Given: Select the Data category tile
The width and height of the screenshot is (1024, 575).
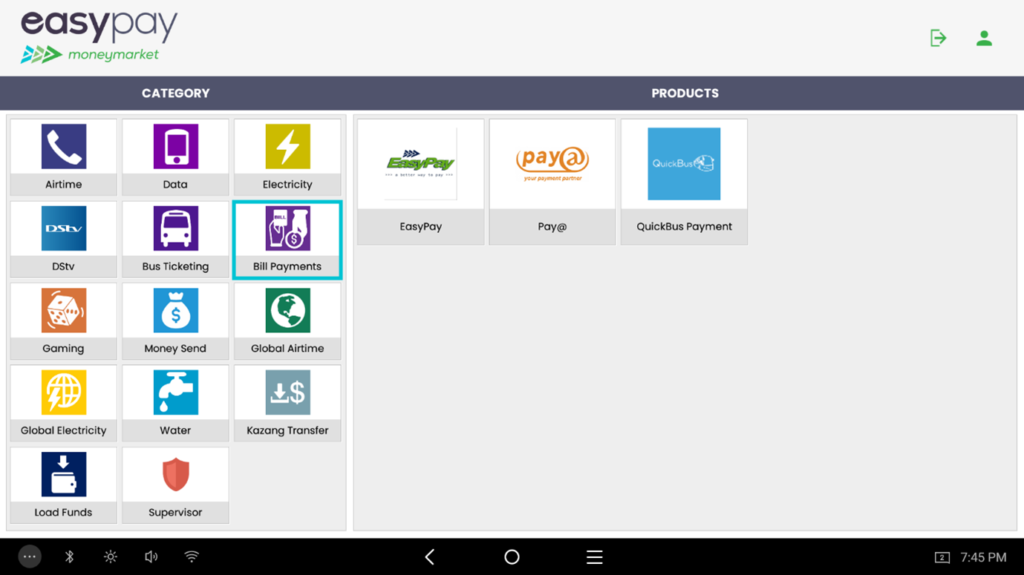Looking at the screenshot, I should click(x=175, y=157).
